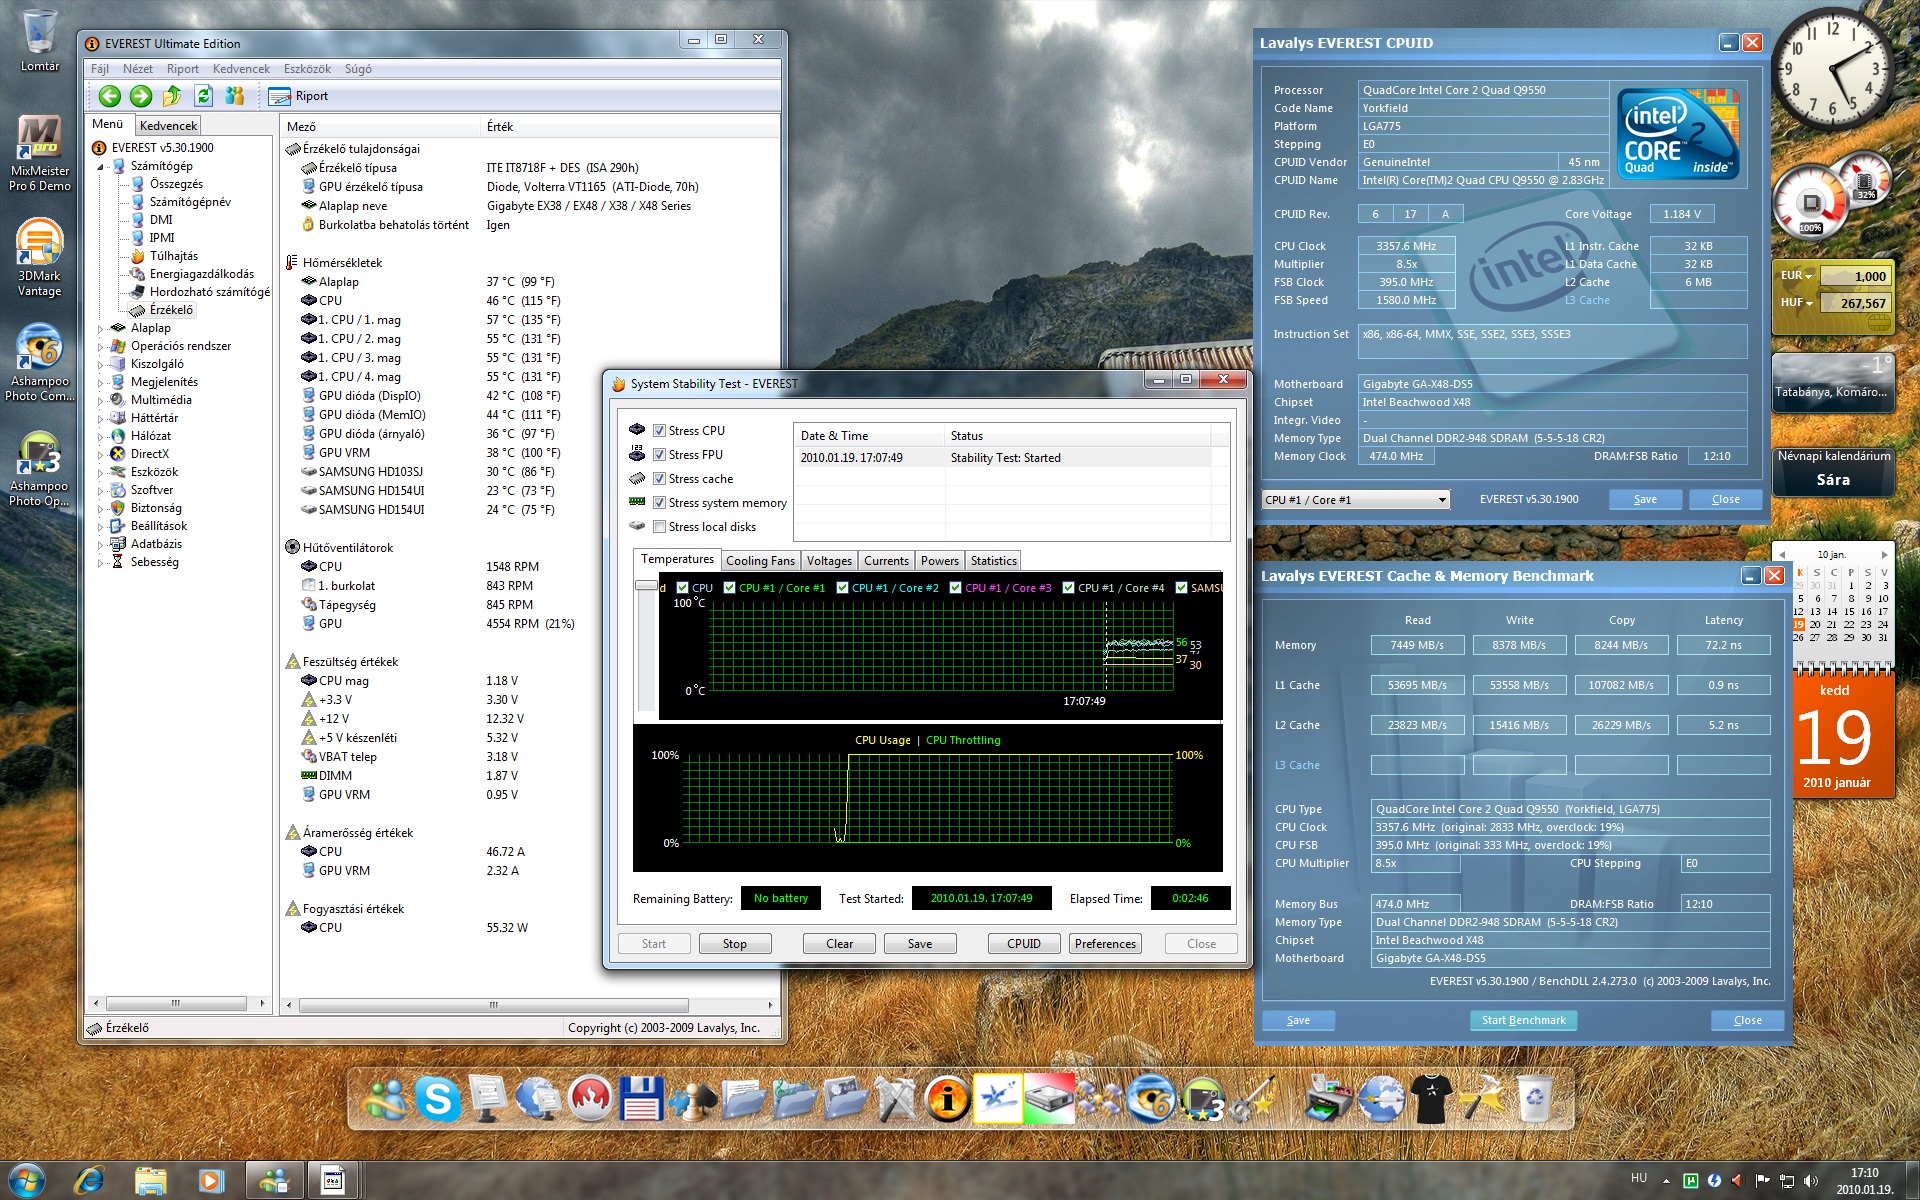Click Start Benchmark in Cache & Memory Benchmark
Viewport: 1920px width, 1200px height.
(1523, 1020)
